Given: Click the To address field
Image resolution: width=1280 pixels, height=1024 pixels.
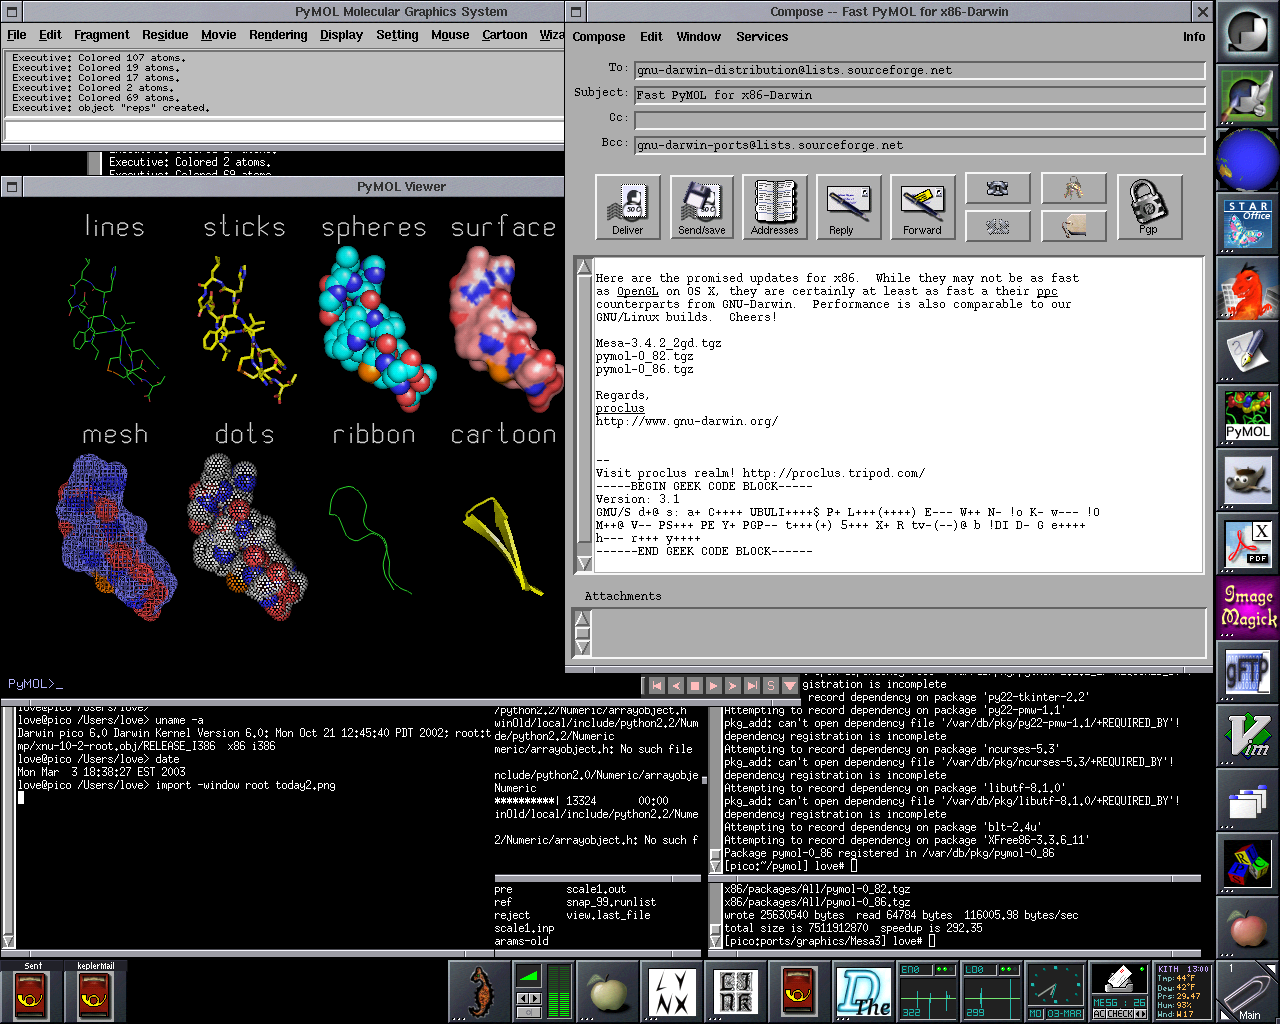Looking at the screenshot, I should point(919,70).
